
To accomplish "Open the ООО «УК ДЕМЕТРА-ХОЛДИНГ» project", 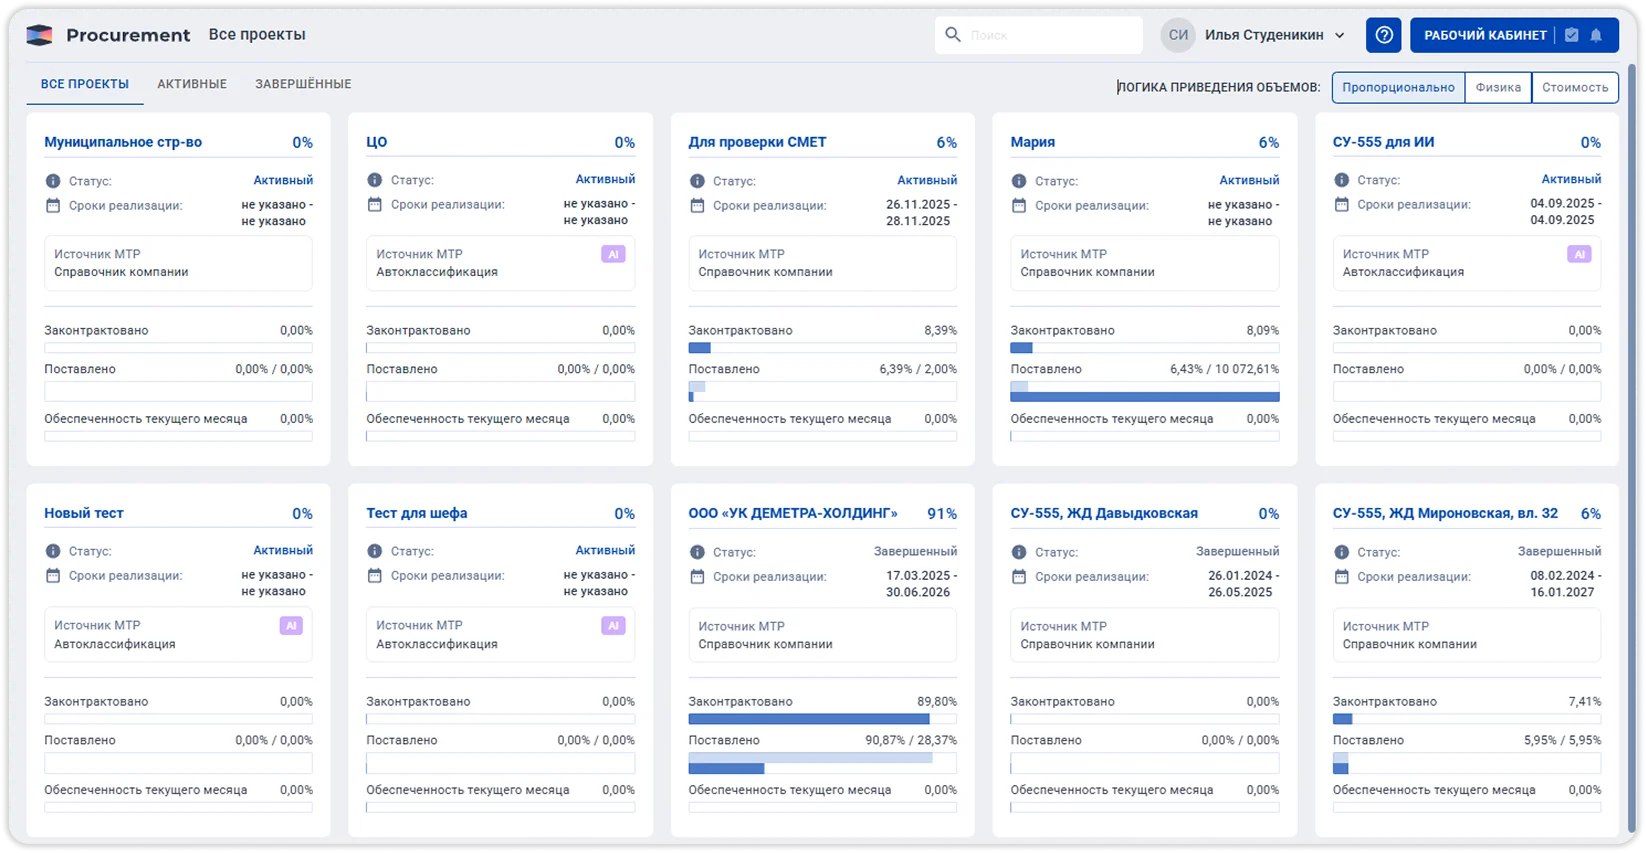I will (792, 513).
